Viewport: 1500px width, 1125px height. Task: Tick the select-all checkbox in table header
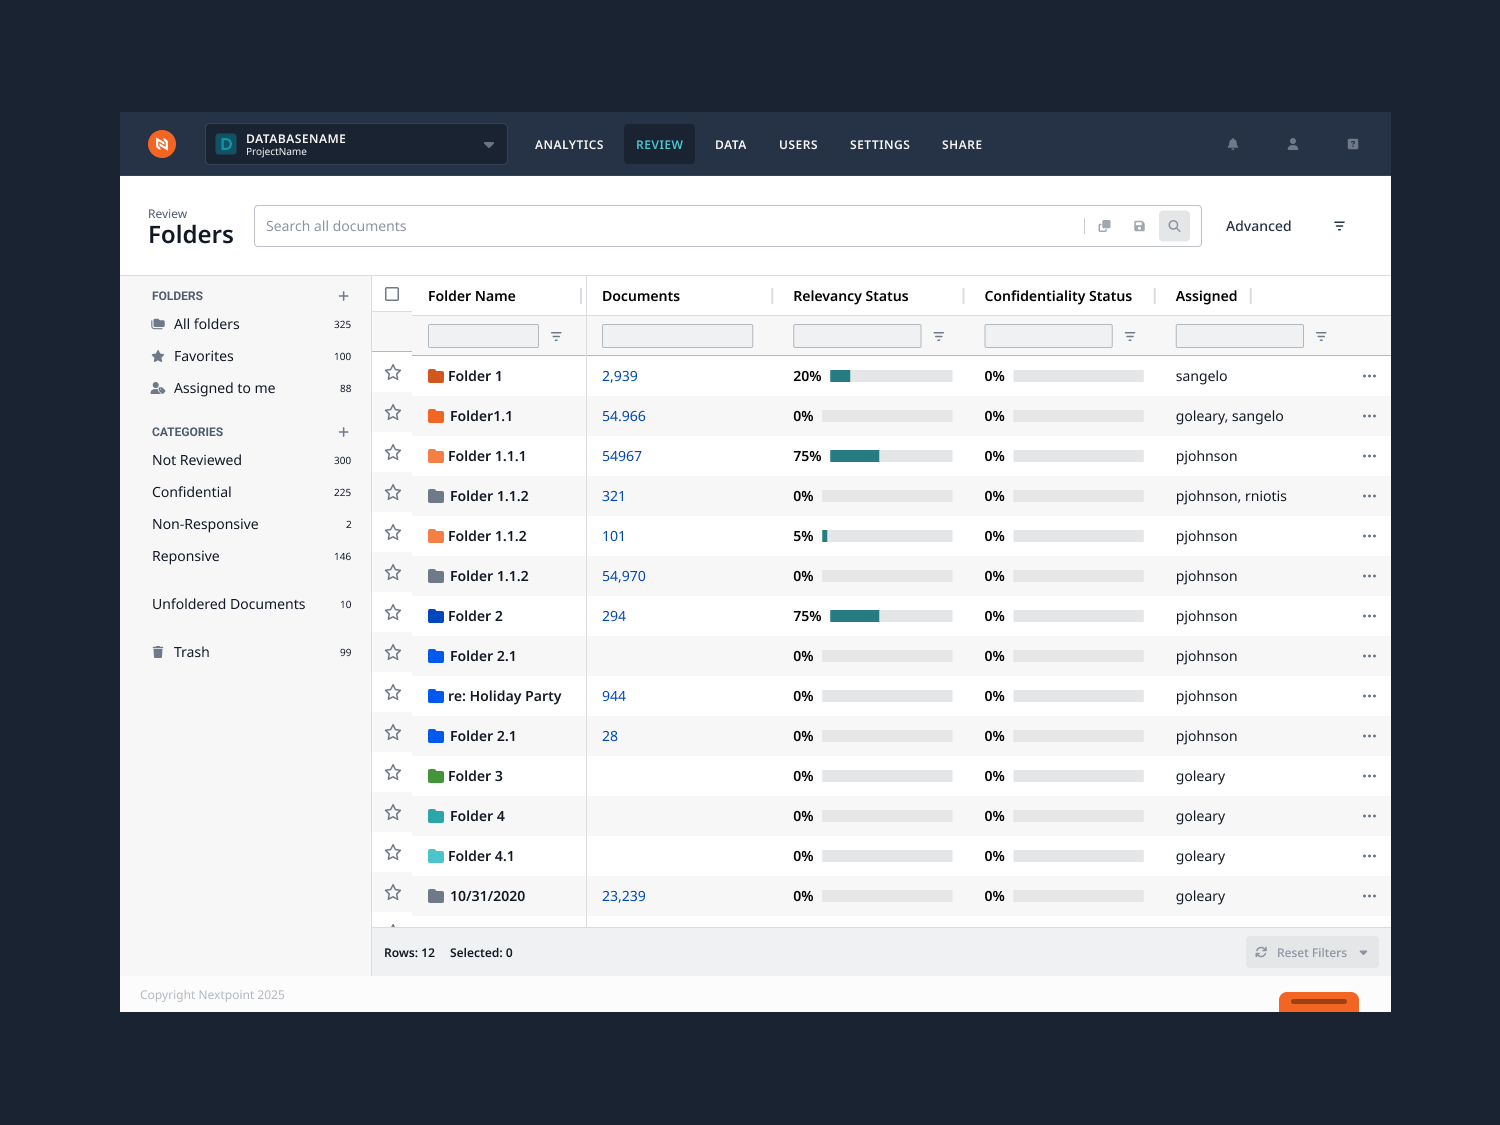tap(392, 294)
